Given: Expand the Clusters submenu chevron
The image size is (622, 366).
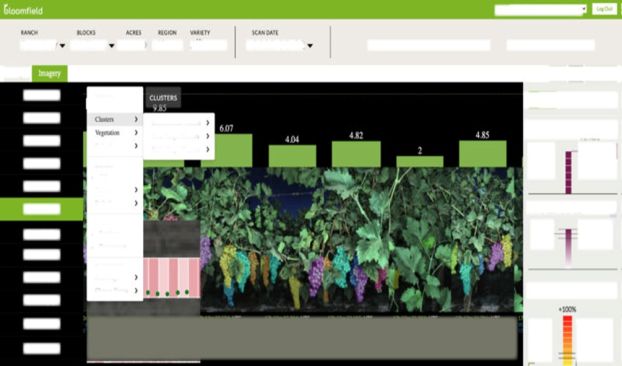Looking at the screenshot, I should coord(136,119).
